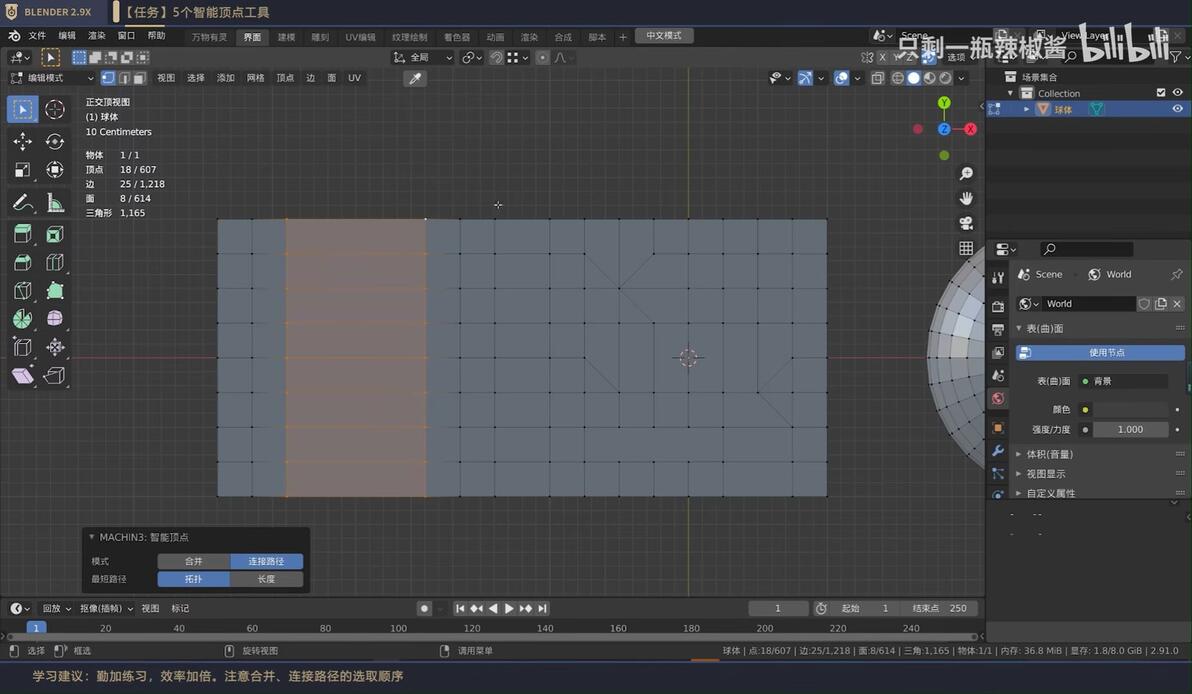Select the Extrude Region tool

(x=22, y=234)
